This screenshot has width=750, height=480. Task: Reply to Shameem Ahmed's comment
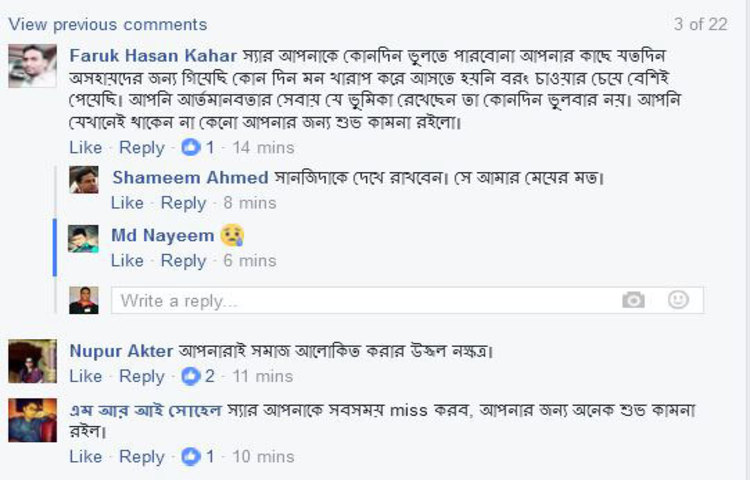[183, 203]
